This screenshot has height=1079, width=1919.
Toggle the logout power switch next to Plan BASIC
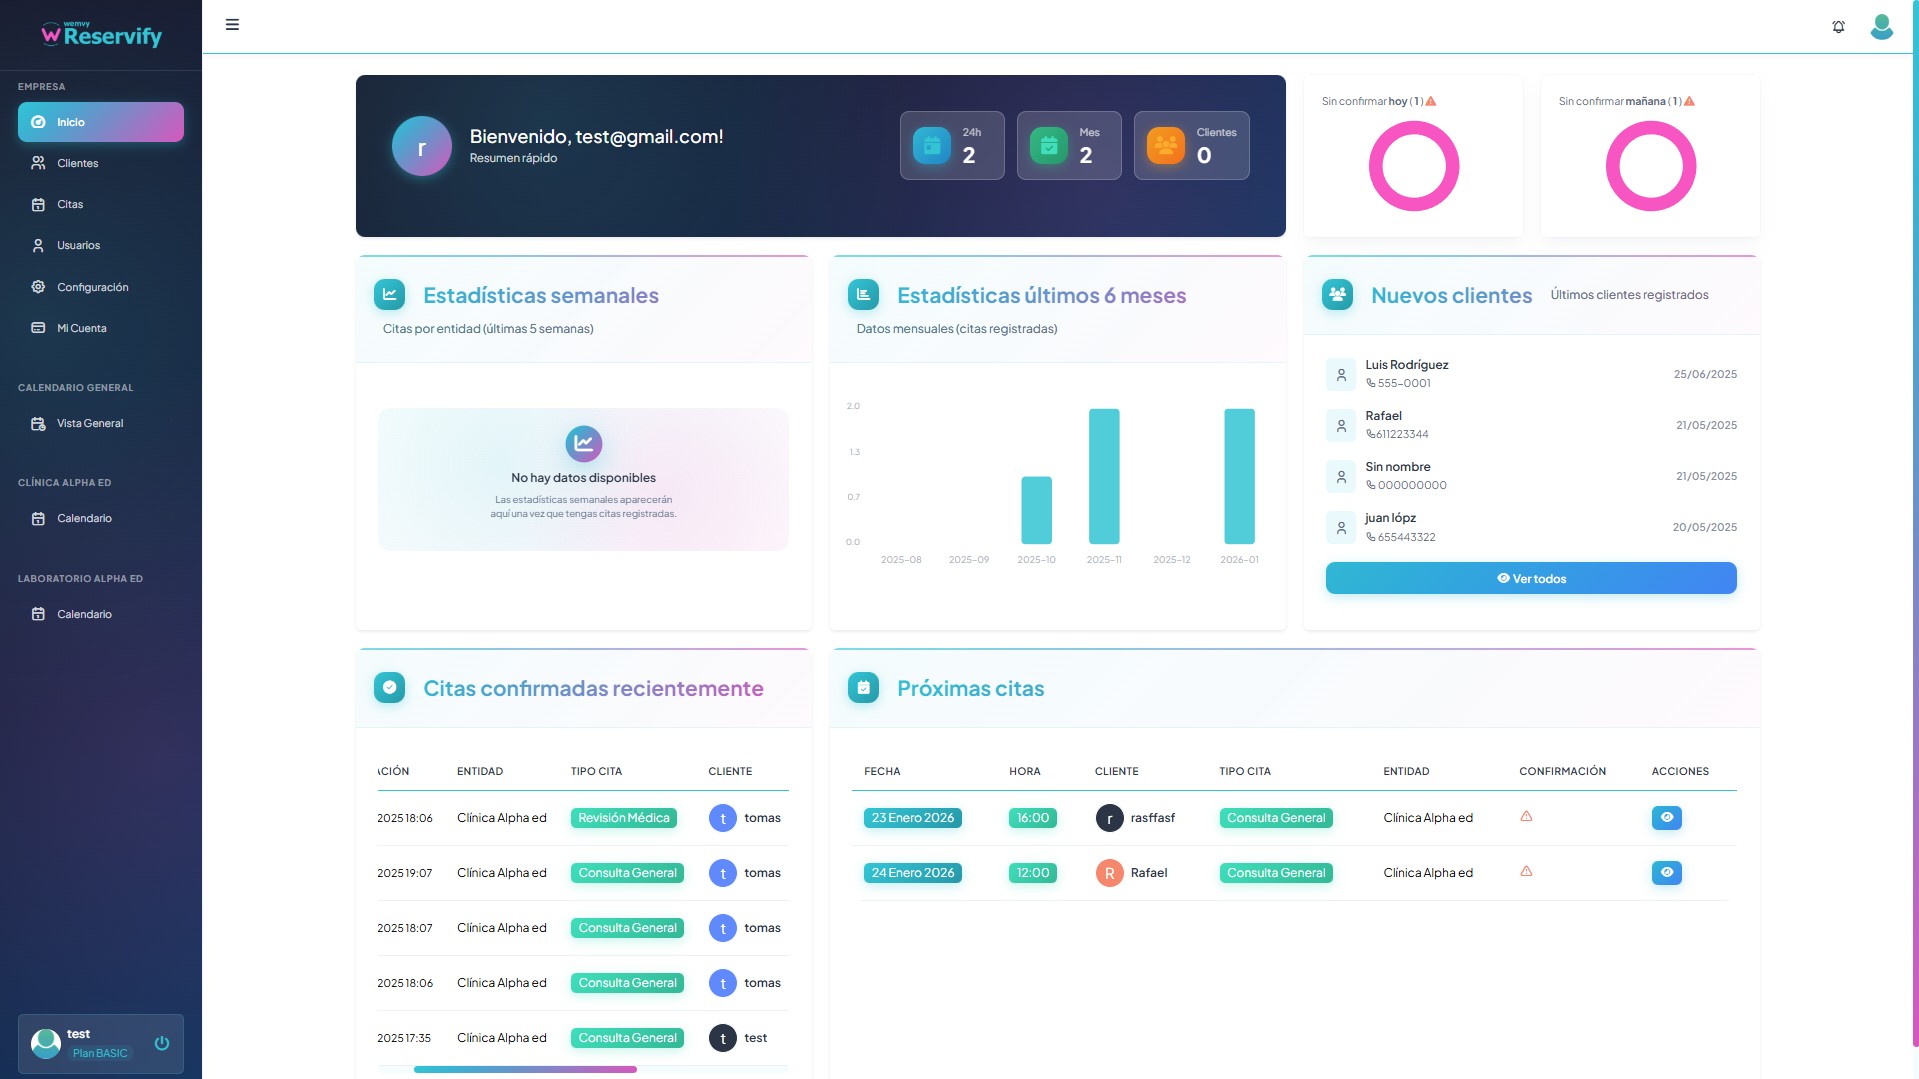[x=162, y=1043]
